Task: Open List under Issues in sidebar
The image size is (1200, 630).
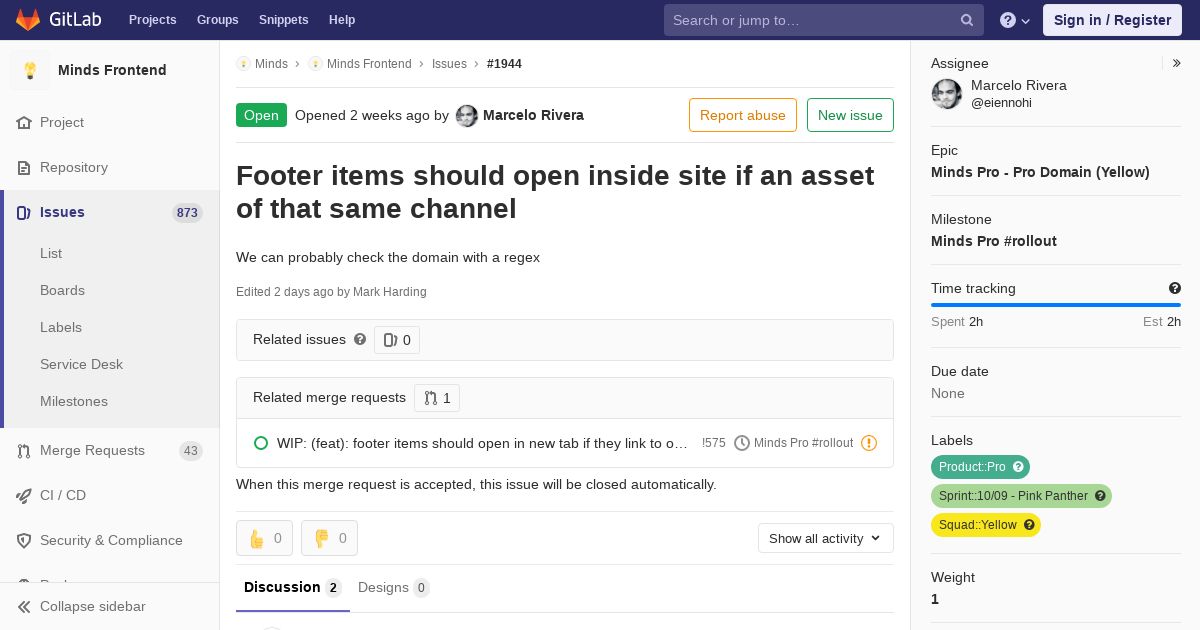Action: (x=51, y=254)
